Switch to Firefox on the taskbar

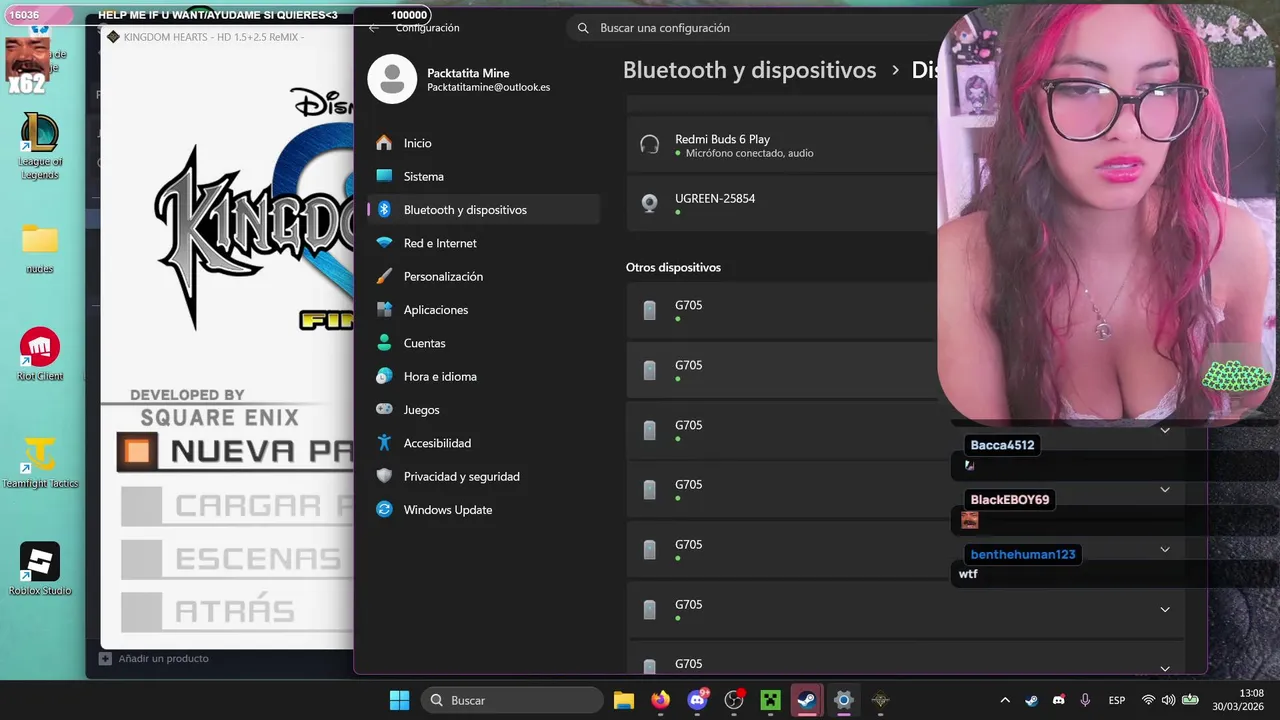[x=660, y=700]
